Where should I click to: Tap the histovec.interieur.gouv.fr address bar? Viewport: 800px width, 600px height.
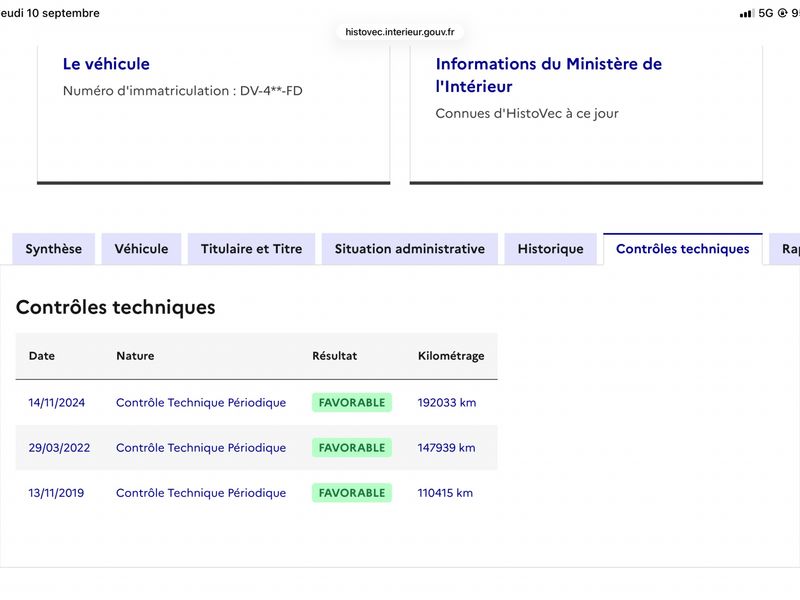(399, 32)
